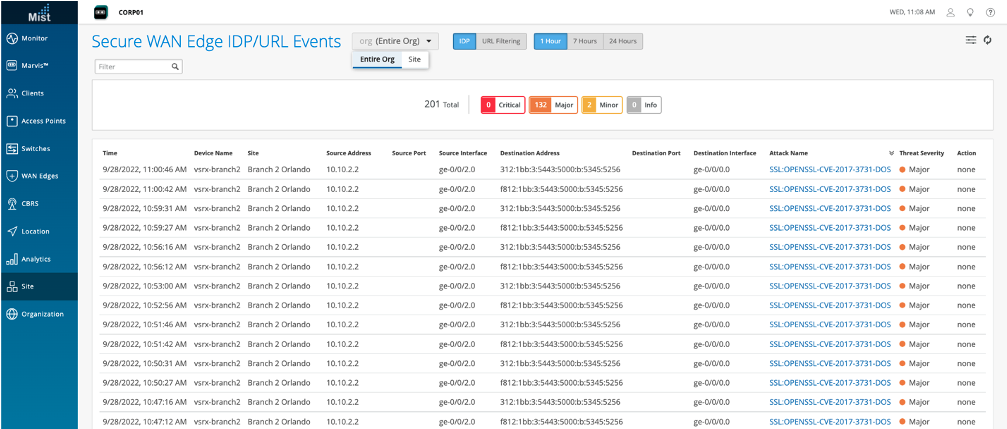Screen dimensions: 1007x429
Task: Open table settings icon beside refresh
Action: tap(970, 40)
